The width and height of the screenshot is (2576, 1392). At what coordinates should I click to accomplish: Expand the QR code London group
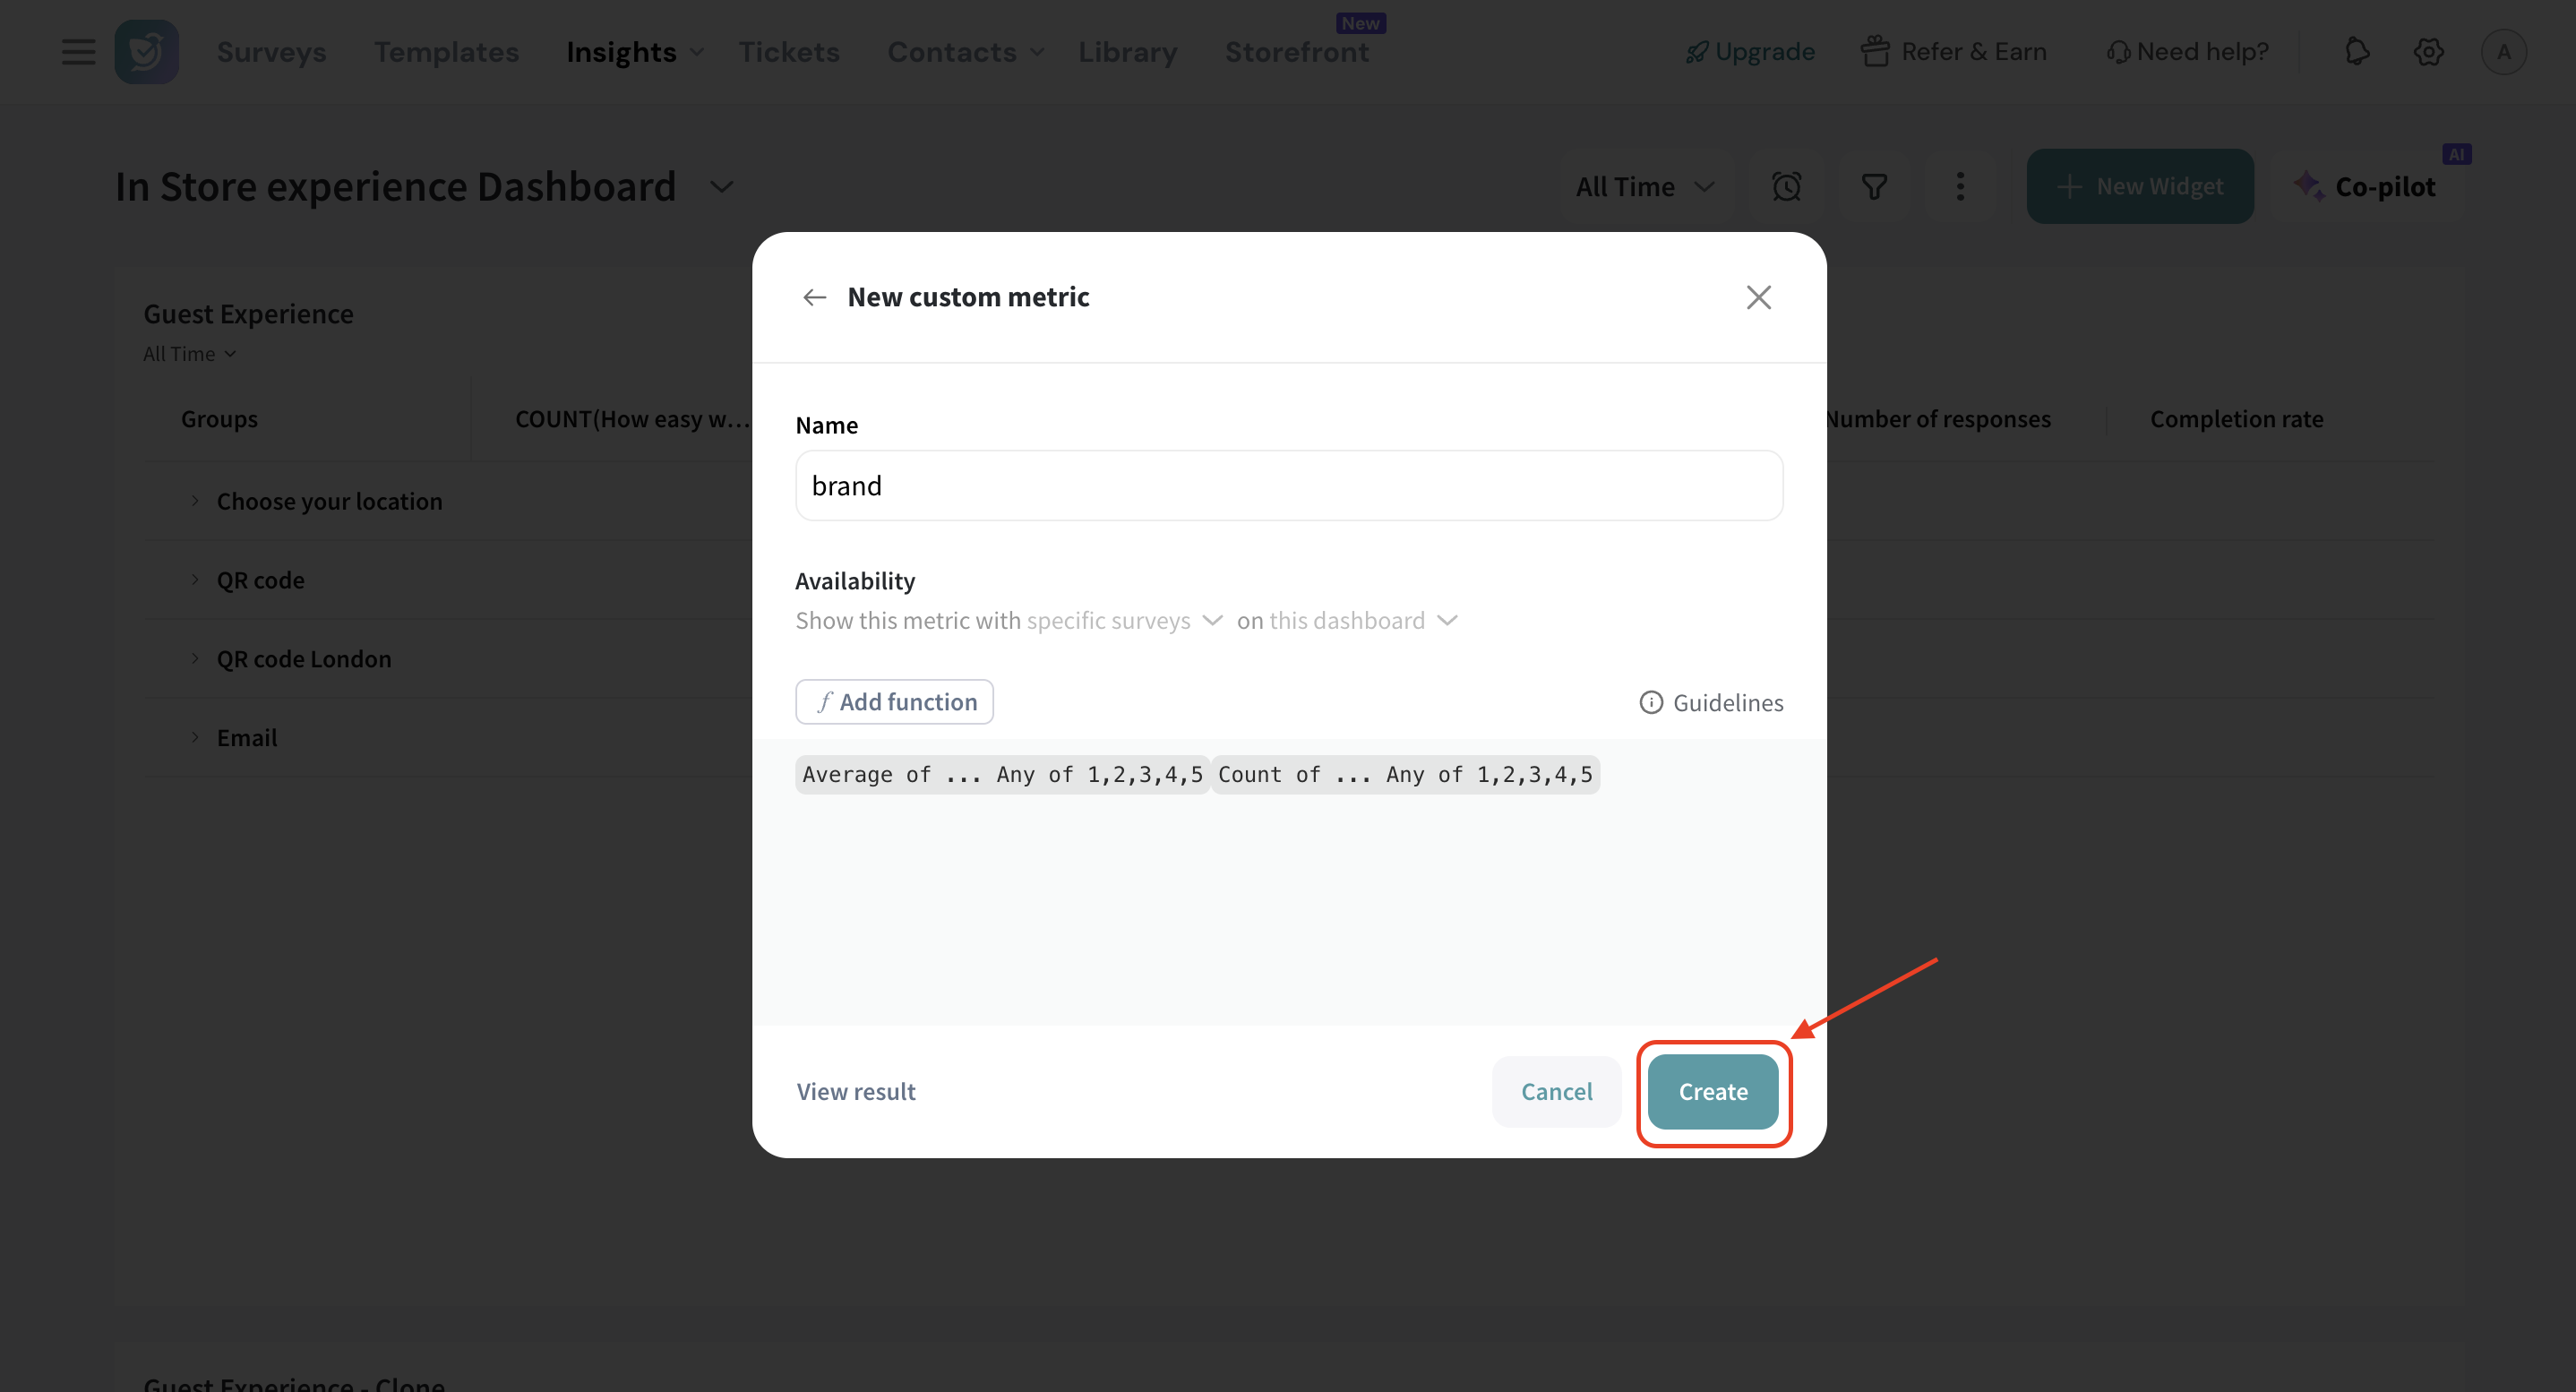[x=195, y=658]
